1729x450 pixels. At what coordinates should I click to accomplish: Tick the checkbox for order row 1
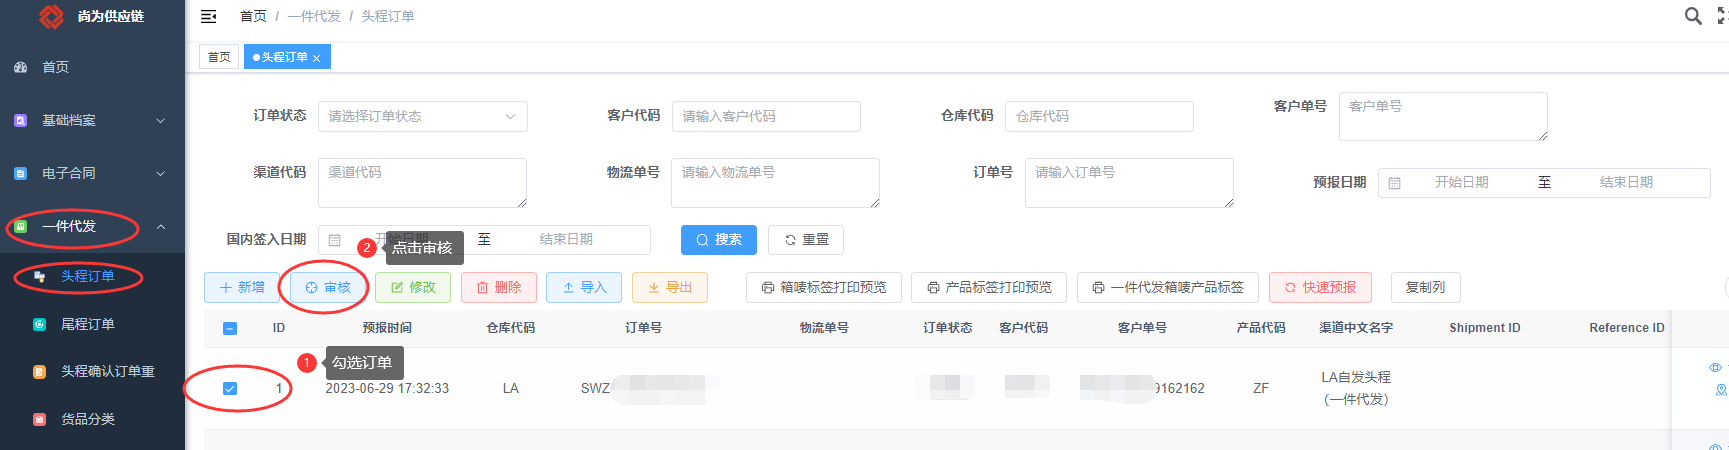[x=230, y=388]
